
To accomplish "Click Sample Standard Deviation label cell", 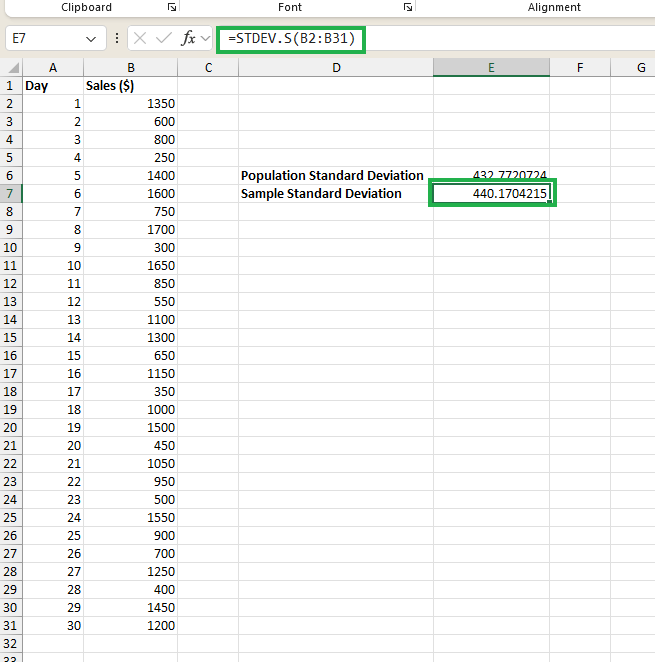I will coord(336,194).
